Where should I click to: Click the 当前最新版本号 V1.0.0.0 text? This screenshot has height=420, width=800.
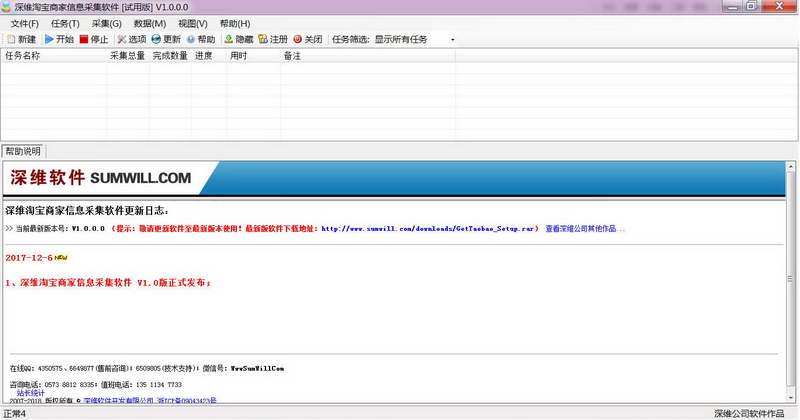click(x=60, y=229)
